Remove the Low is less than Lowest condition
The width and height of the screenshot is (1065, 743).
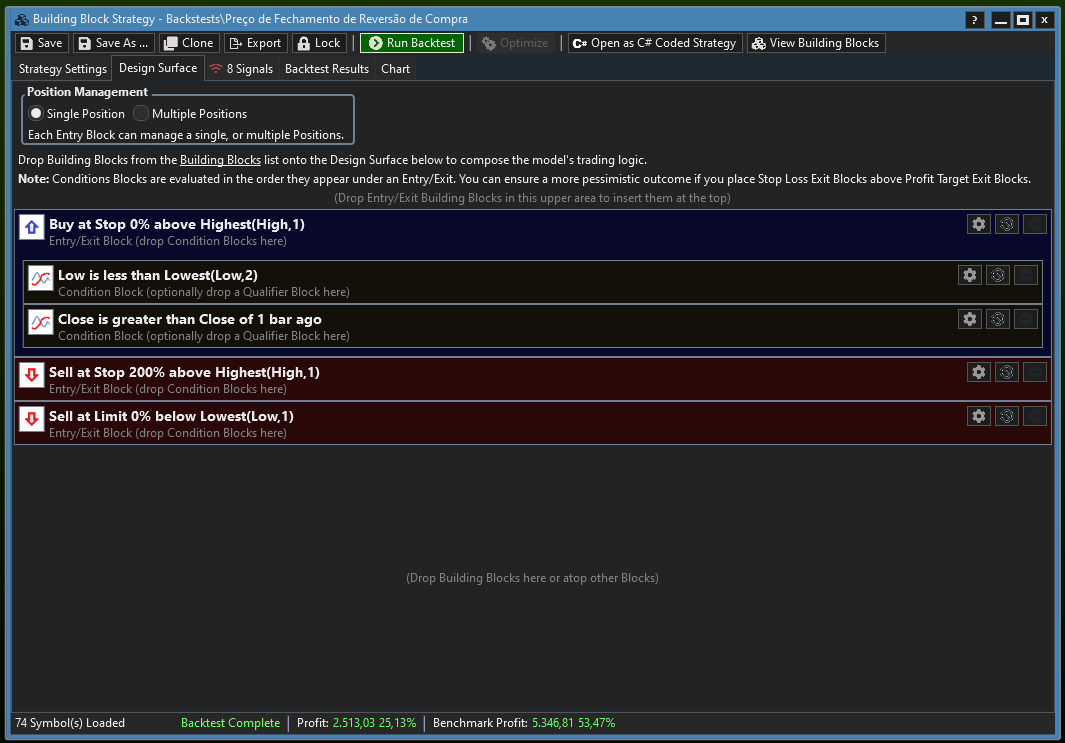(1026, 275)
